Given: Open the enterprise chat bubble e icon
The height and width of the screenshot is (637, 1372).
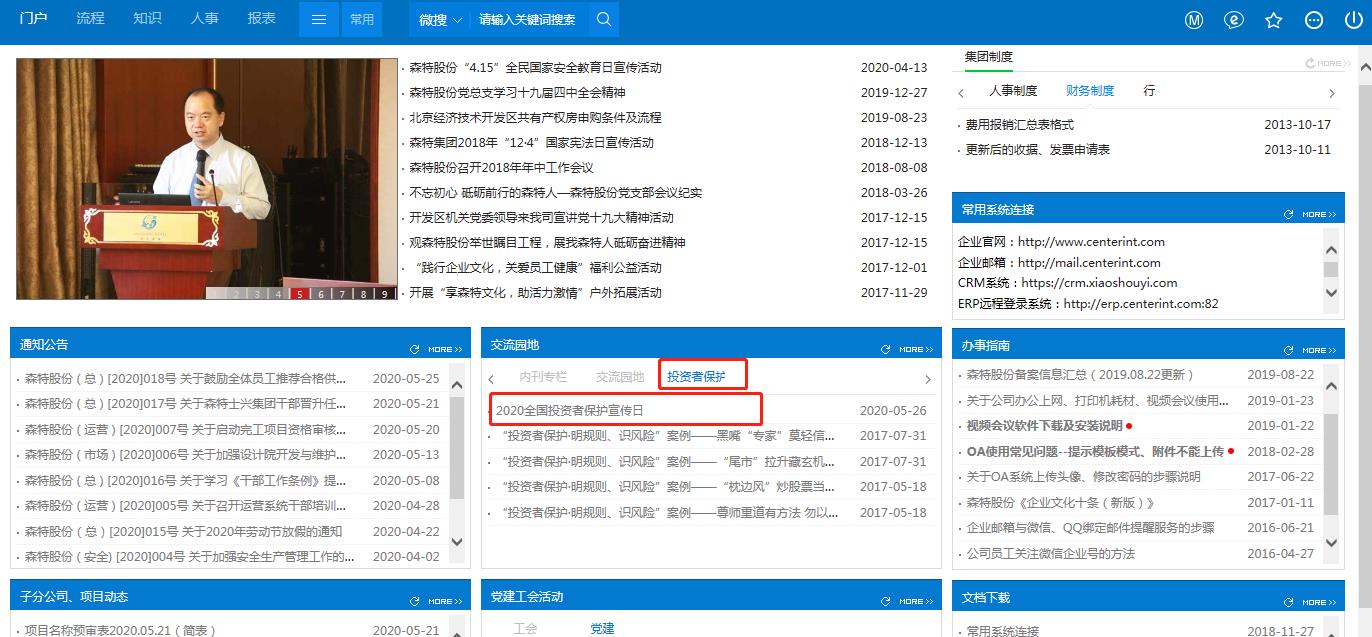Looking at the screenshot, I should click(x=1233, y=19).
